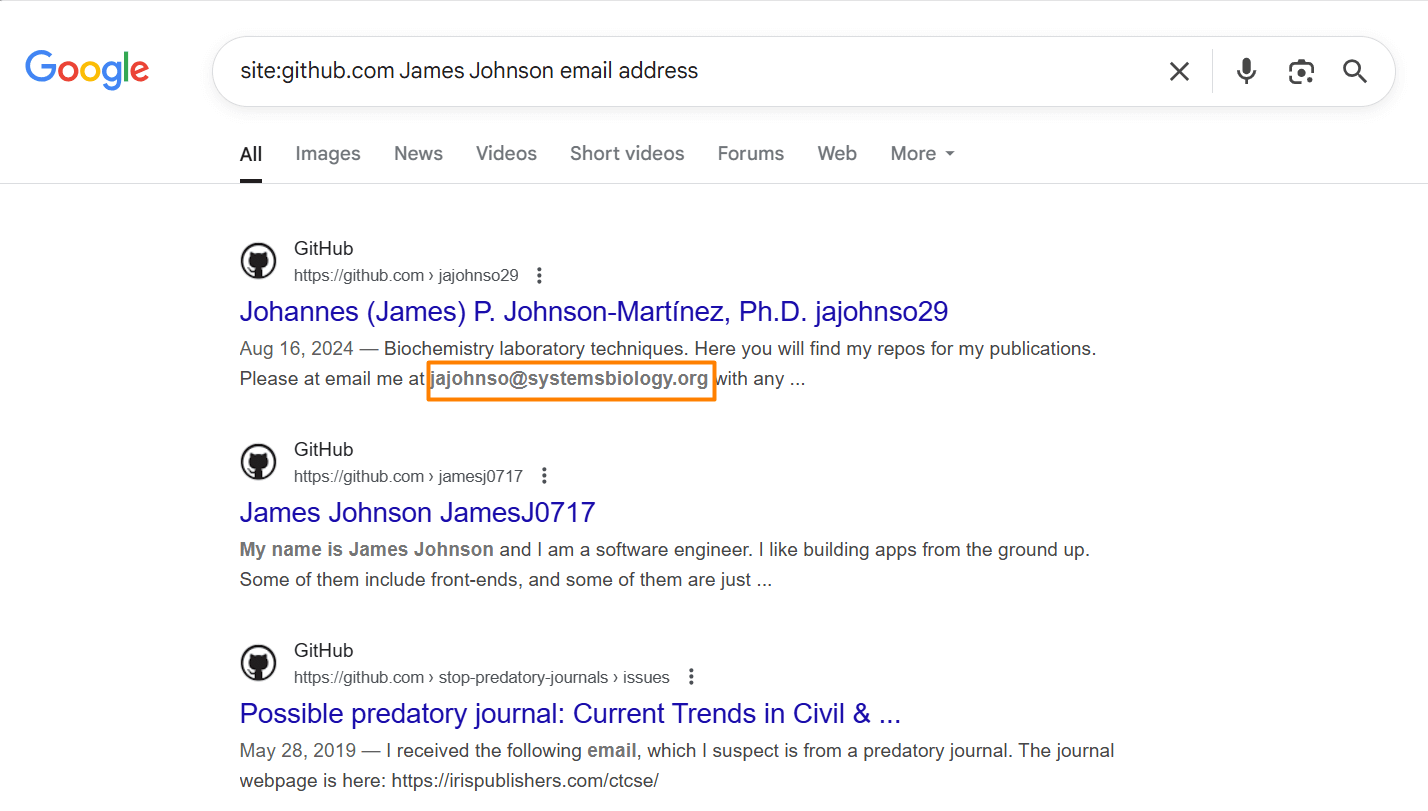Clear the search query with X icon
Image resolution: width=1428 pixels, height=811 pixels.
coord(1179,71)
